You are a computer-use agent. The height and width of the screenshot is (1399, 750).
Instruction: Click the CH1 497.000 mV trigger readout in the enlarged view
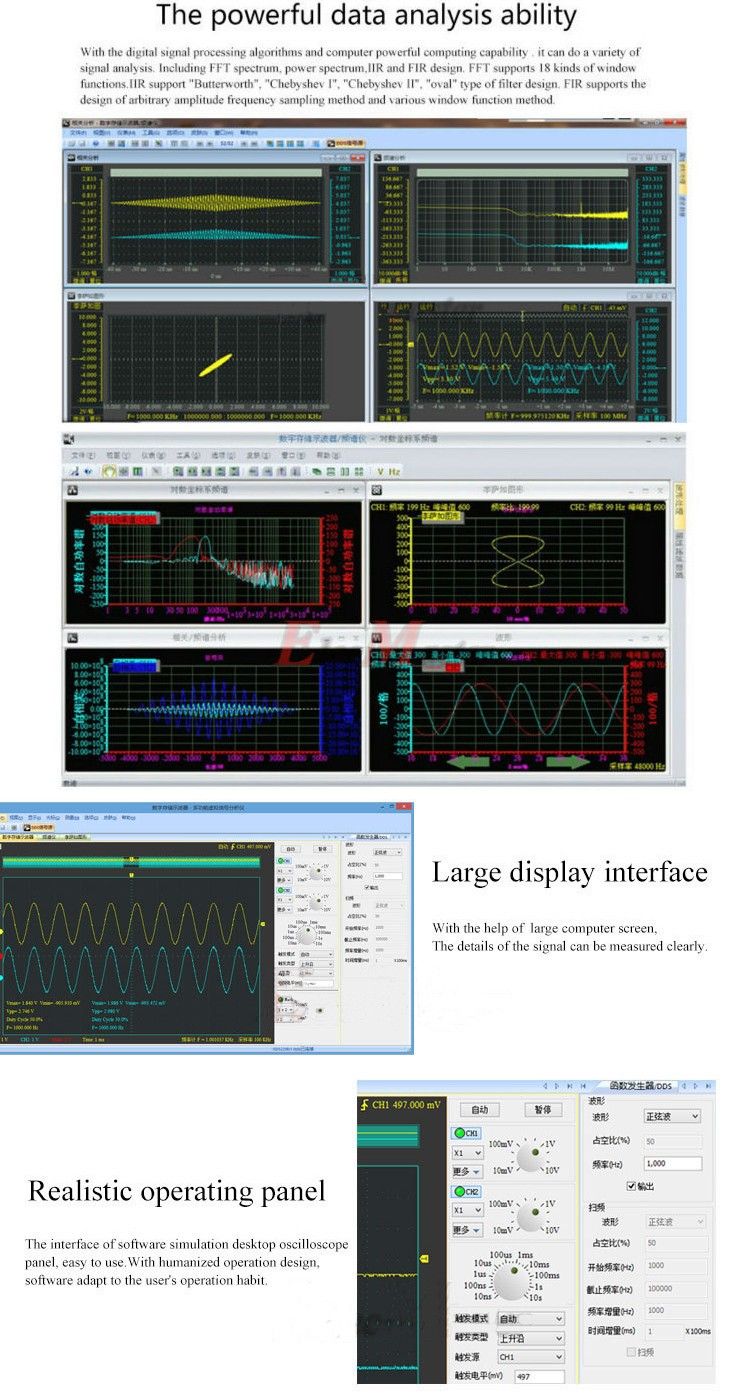coord(399,1105)
